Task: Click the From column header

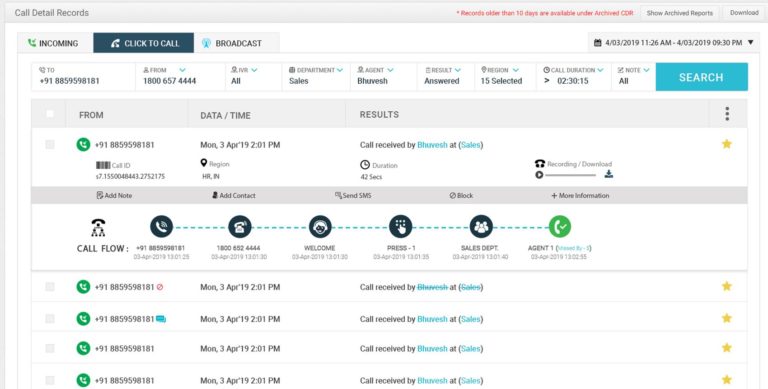Action: 91,115
